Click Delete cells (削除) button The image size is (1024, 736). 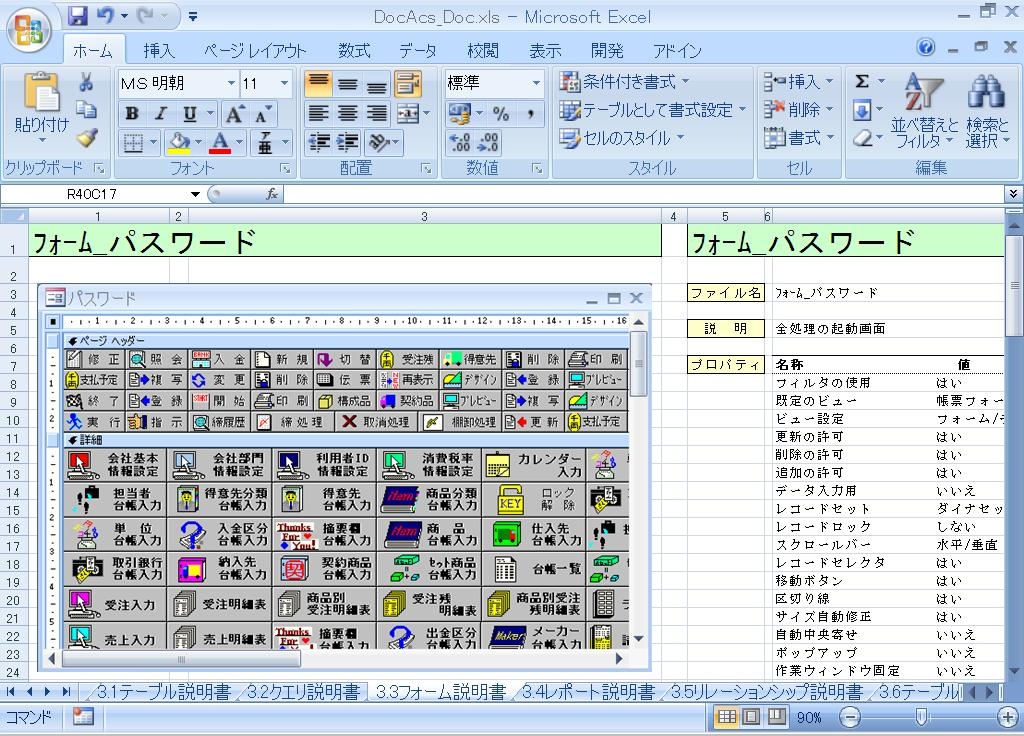pyautogui.click(x=799, y=110)
